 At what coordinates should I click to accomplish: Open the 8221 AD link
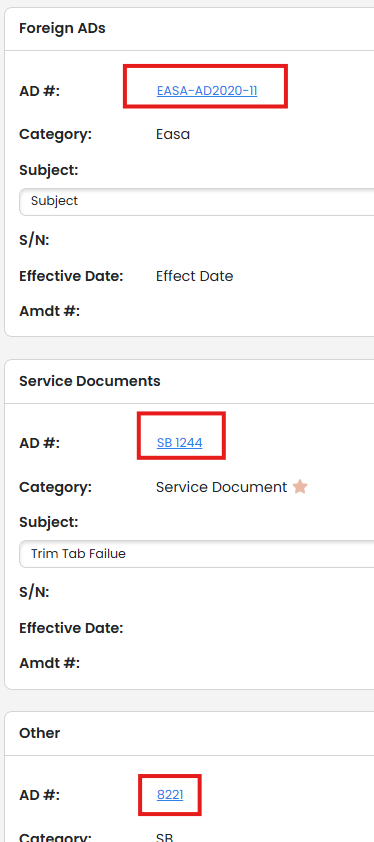point(170,795)
